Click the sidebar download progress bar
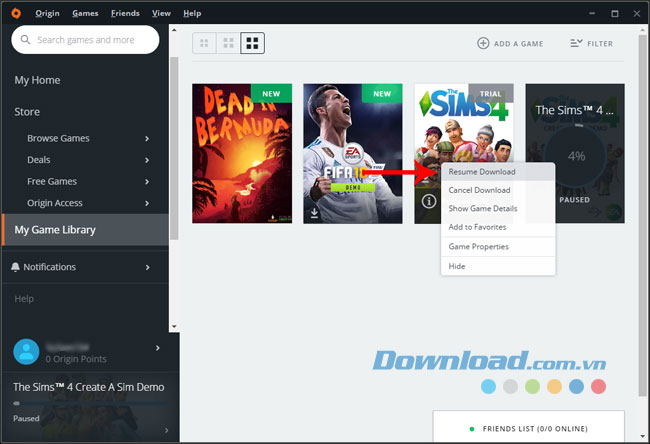 90,403
